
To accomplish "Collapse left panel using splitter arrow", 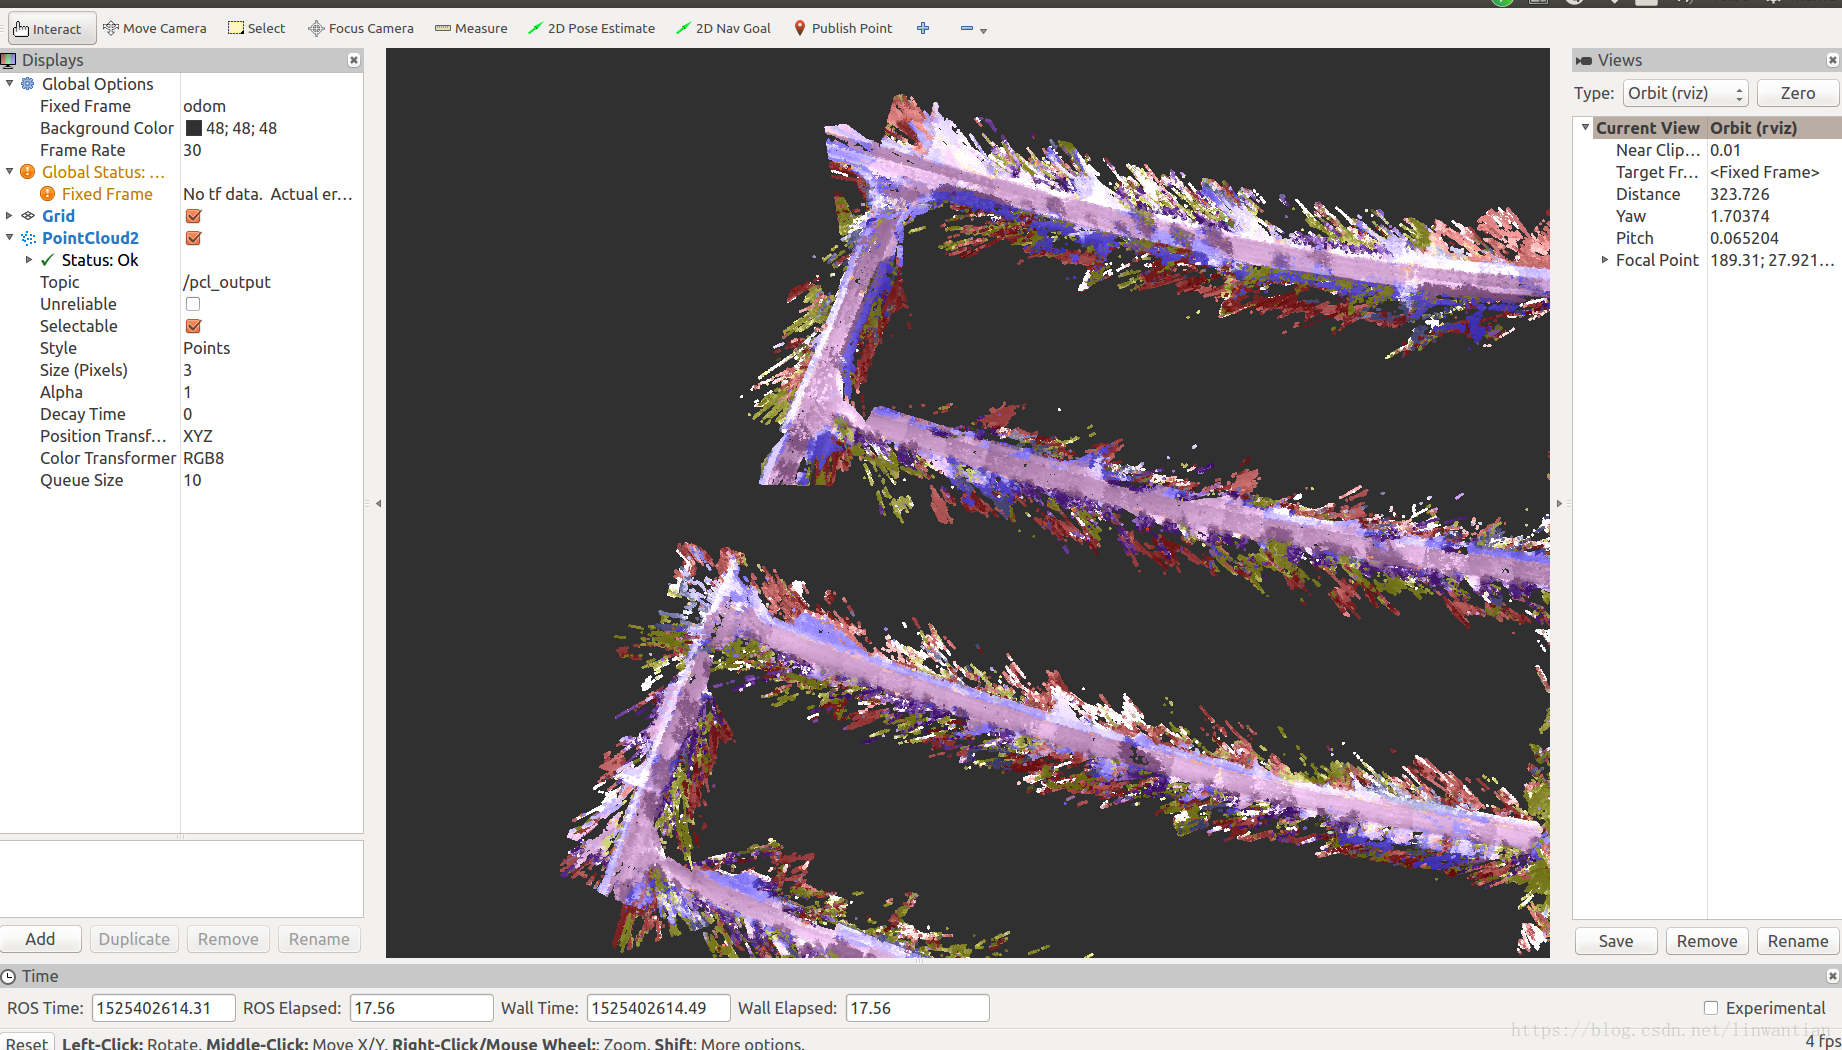I will pyautogui.click(x=378, y=503).
